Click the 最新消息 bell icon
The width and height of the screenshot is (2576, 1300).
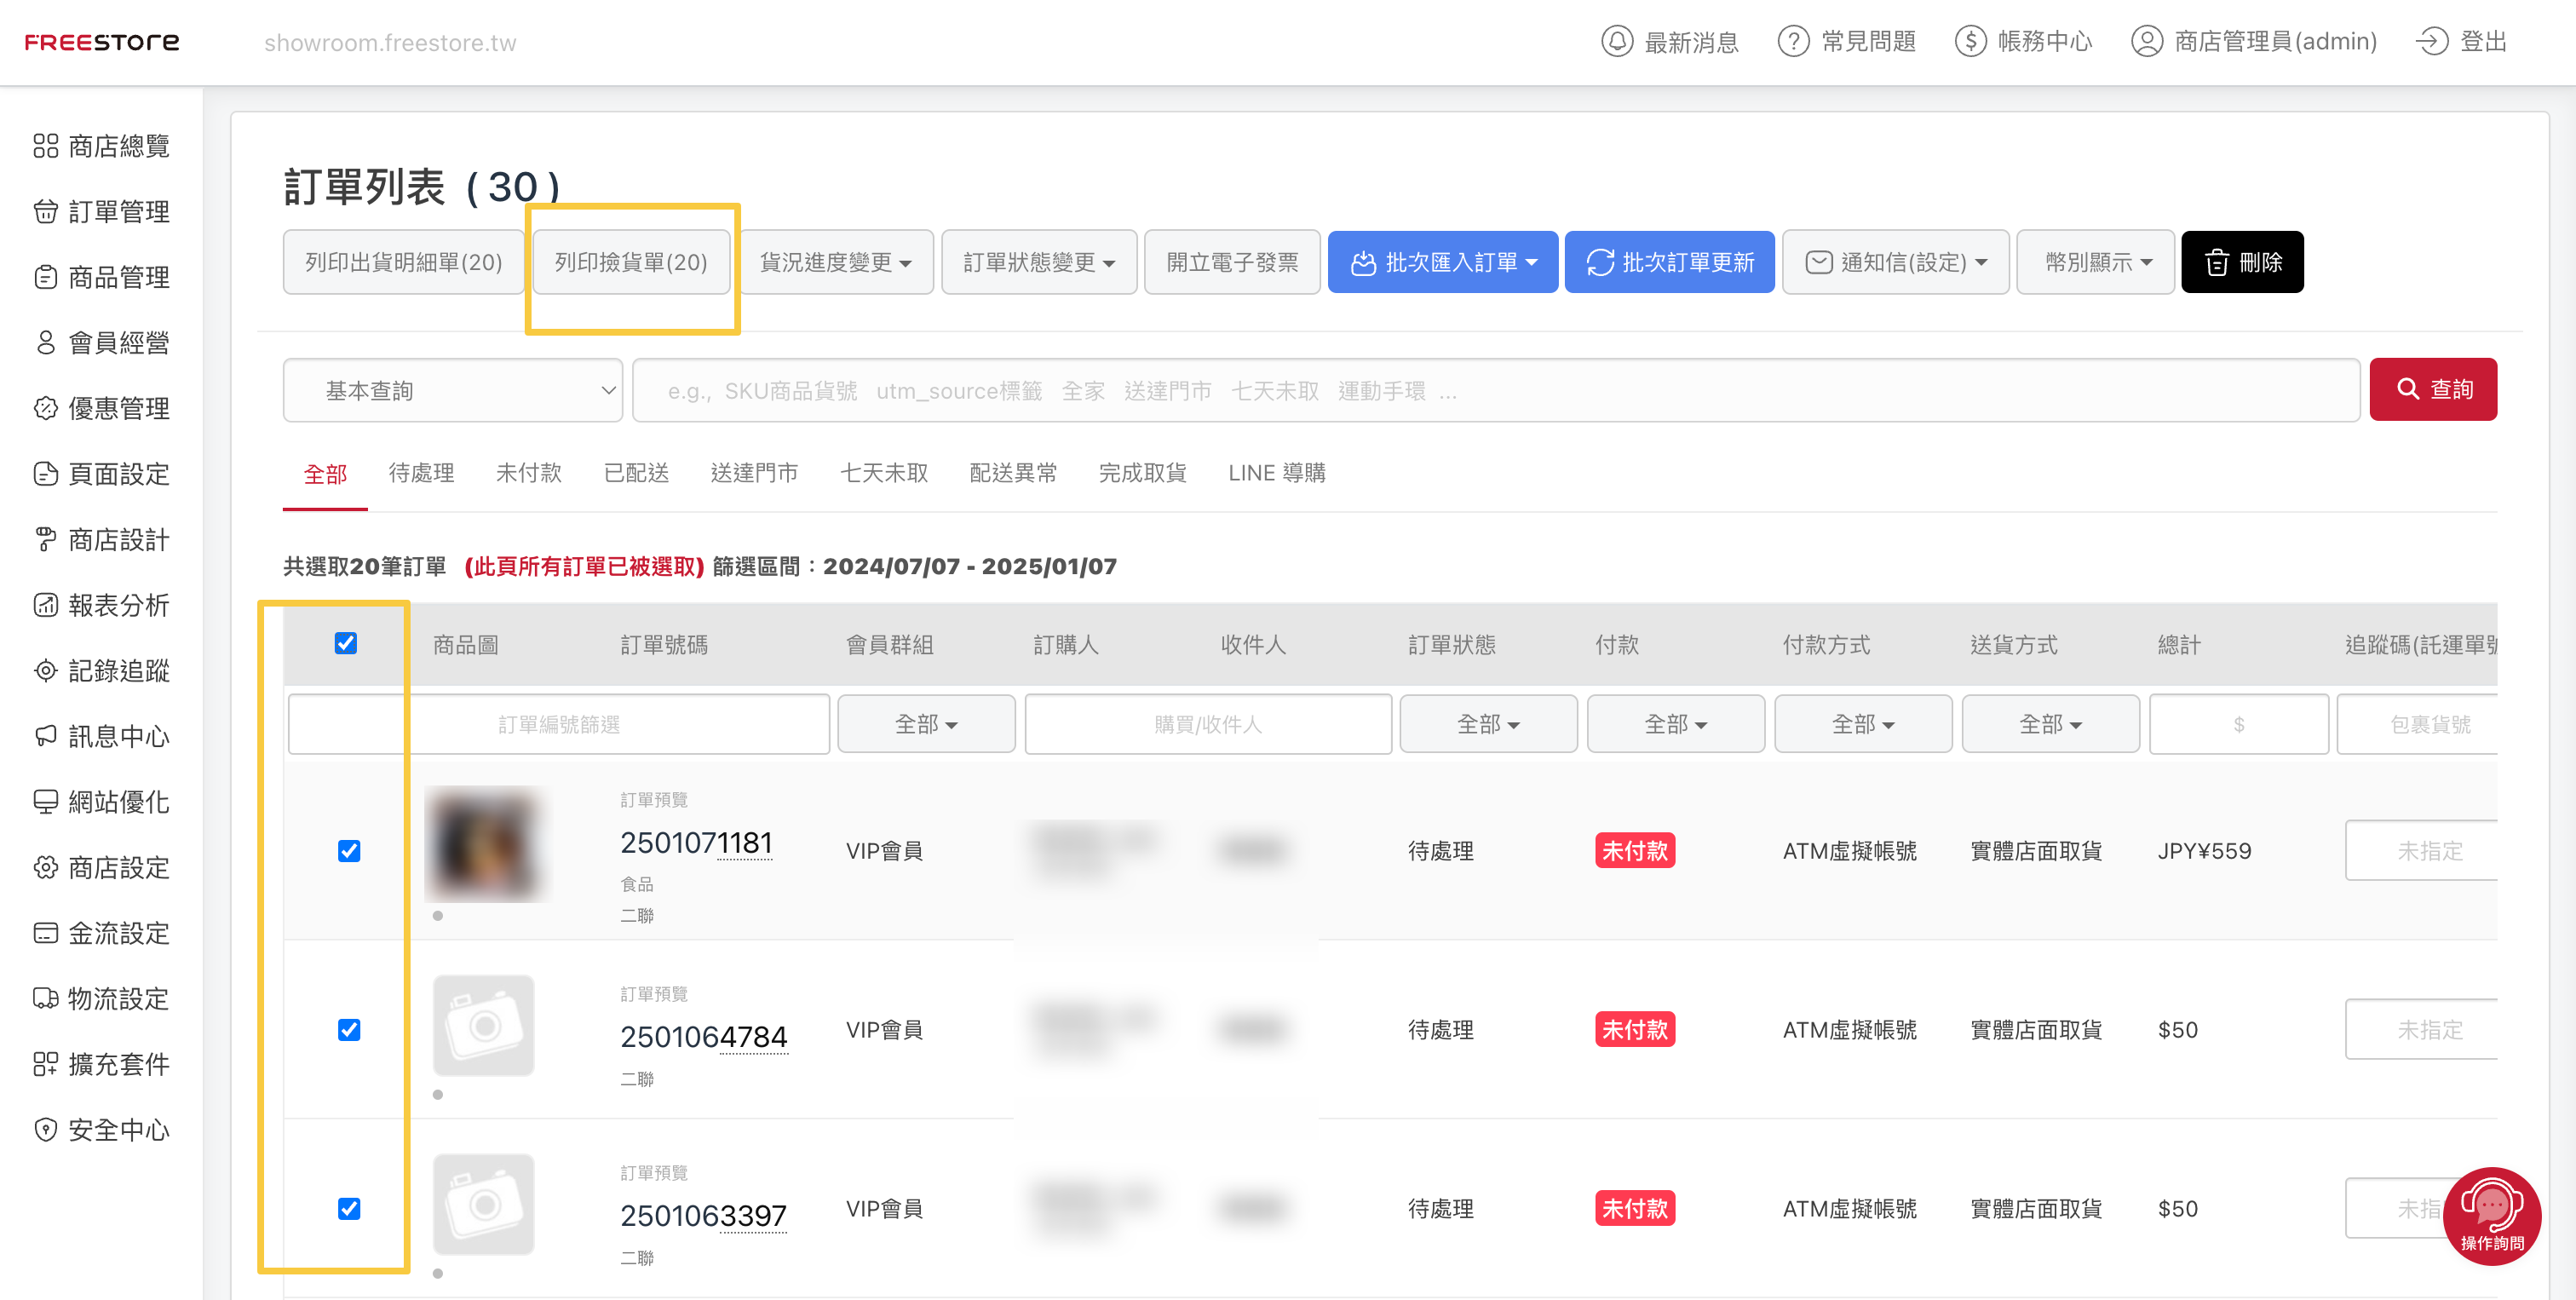click(1617, 41)
